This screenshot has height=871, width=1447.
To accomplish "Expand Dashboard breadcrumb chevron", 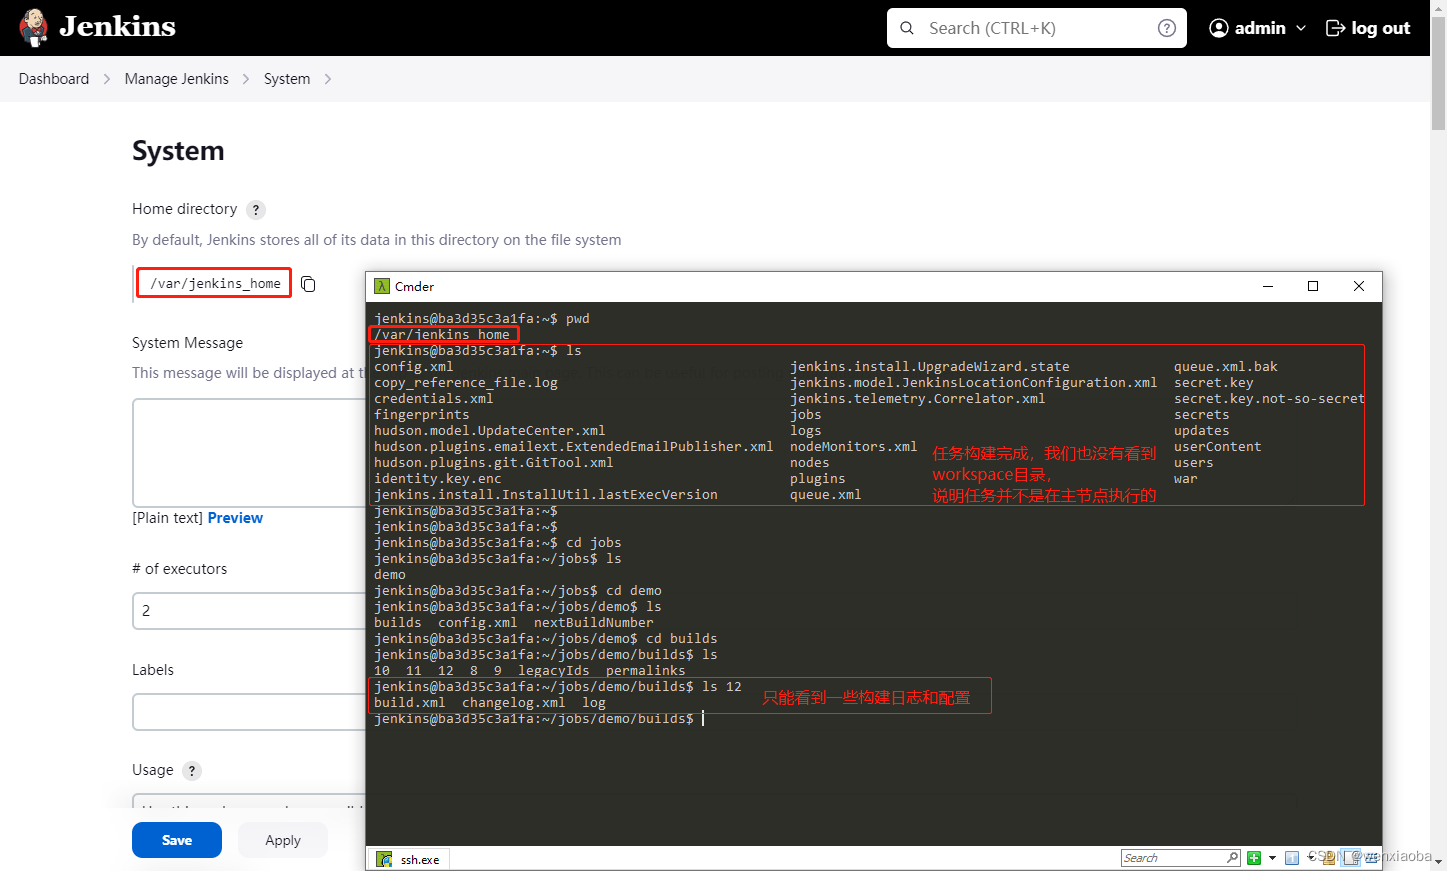I will [x=107, y=79].
